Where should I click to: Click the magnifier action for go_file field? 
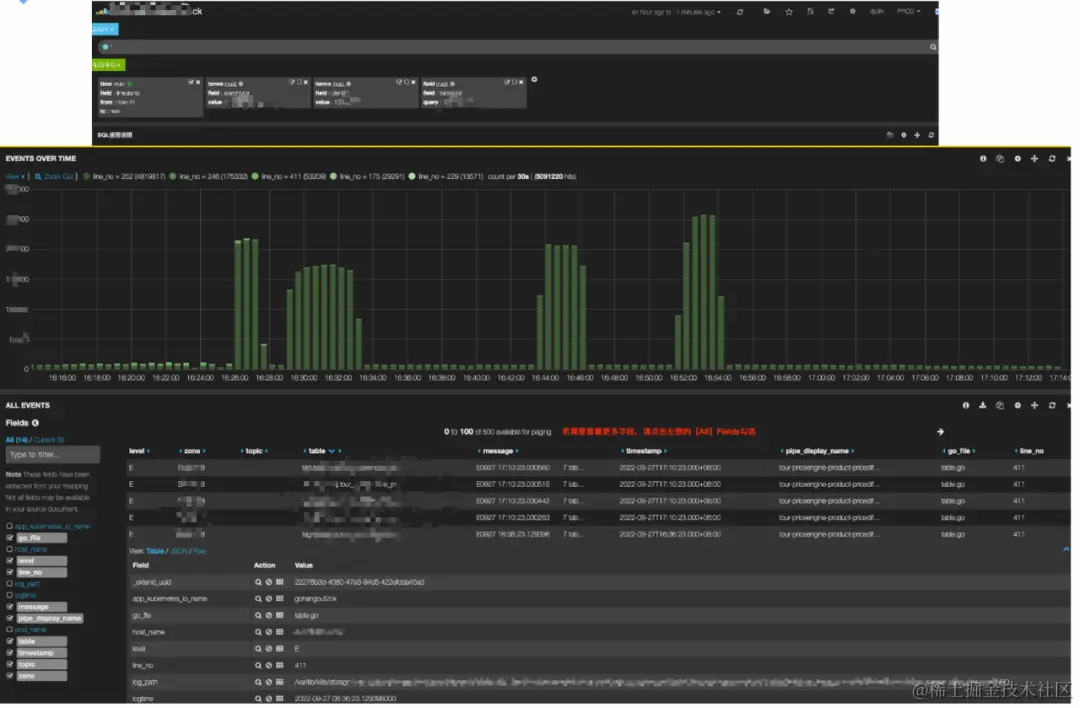point(258,616)
